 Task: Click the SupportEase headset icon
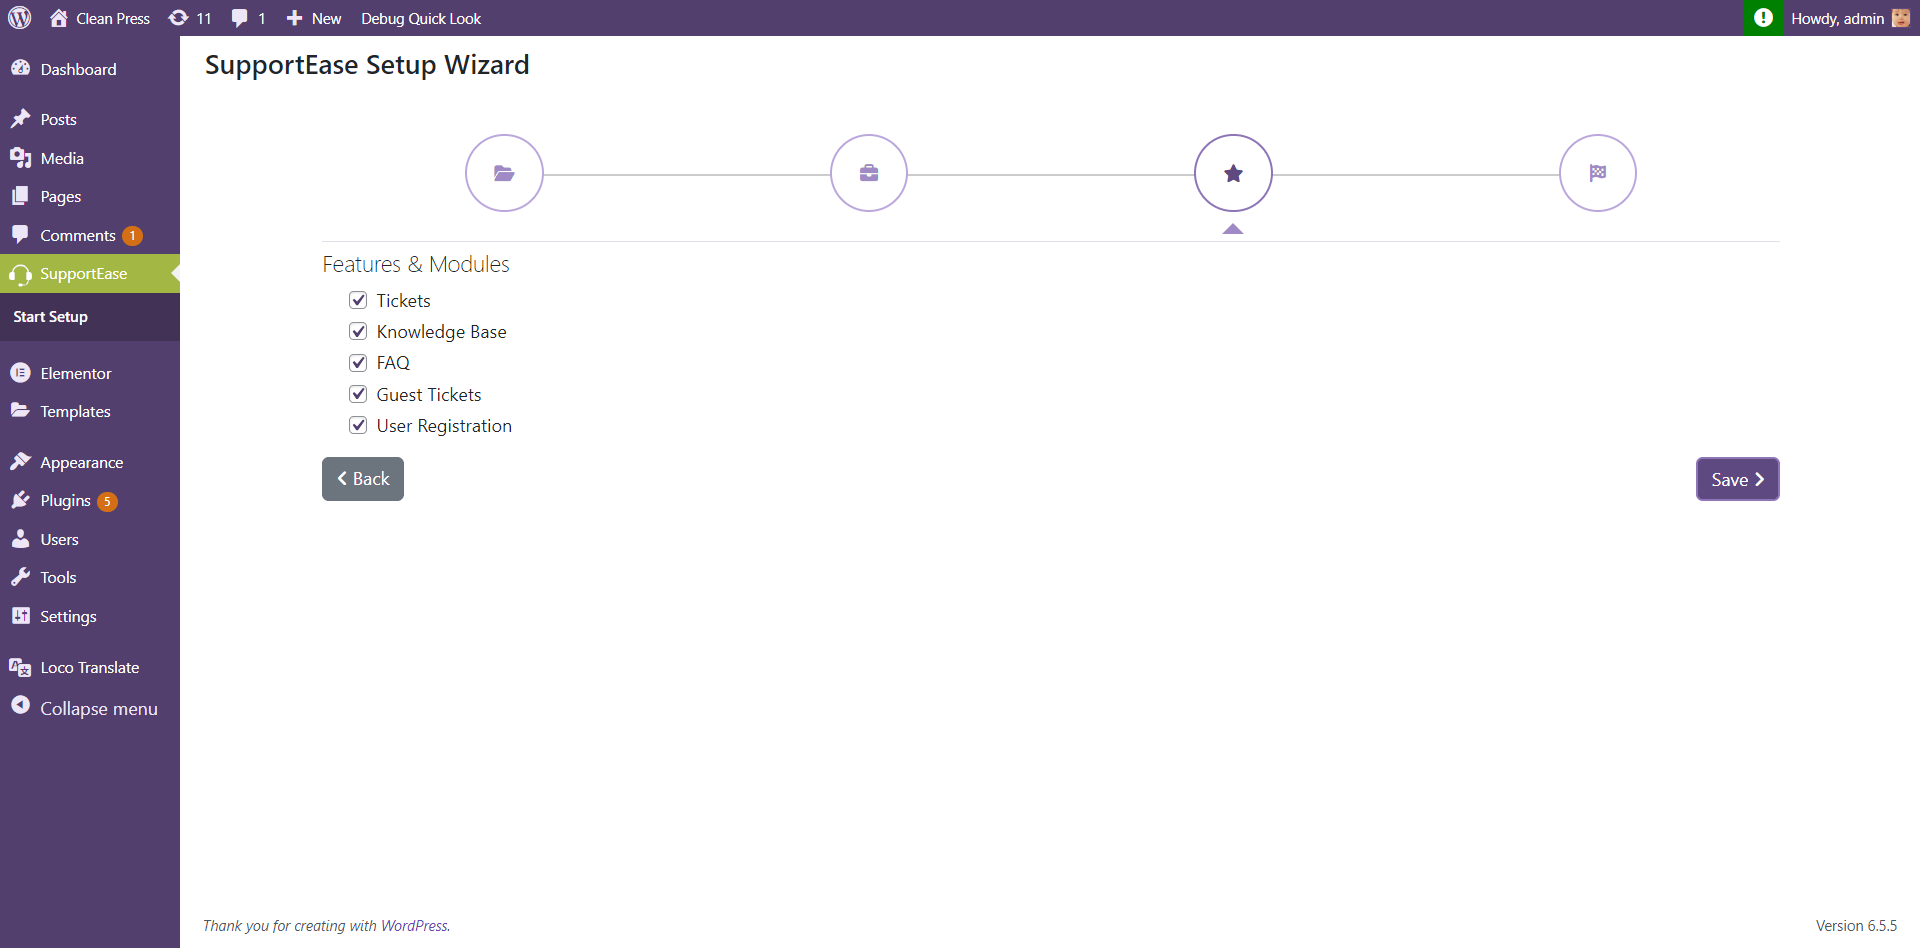(x=20, y=274)
